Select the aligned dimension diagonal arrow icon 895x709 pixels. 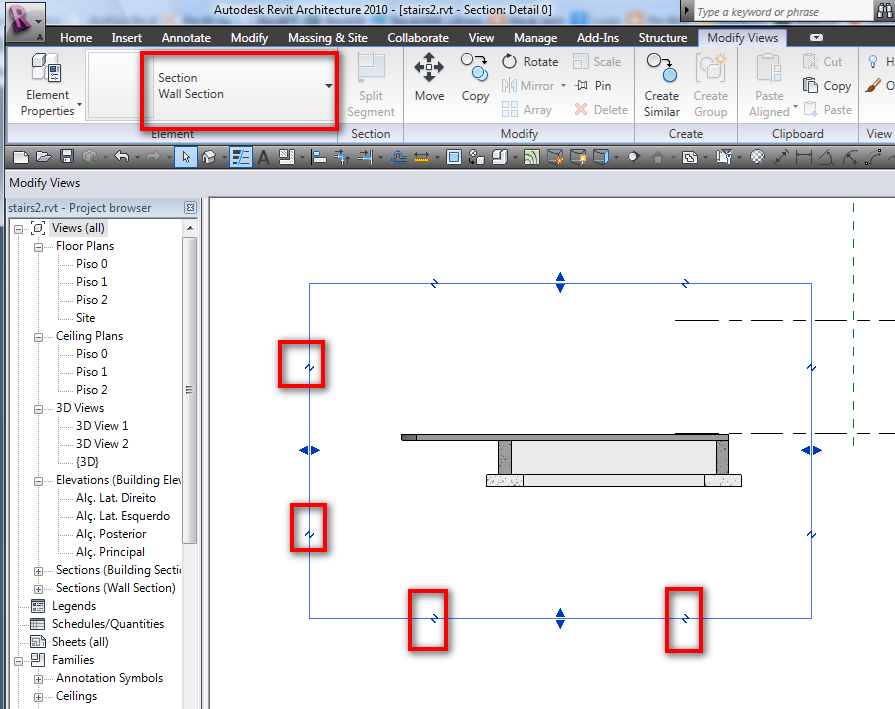781,157
